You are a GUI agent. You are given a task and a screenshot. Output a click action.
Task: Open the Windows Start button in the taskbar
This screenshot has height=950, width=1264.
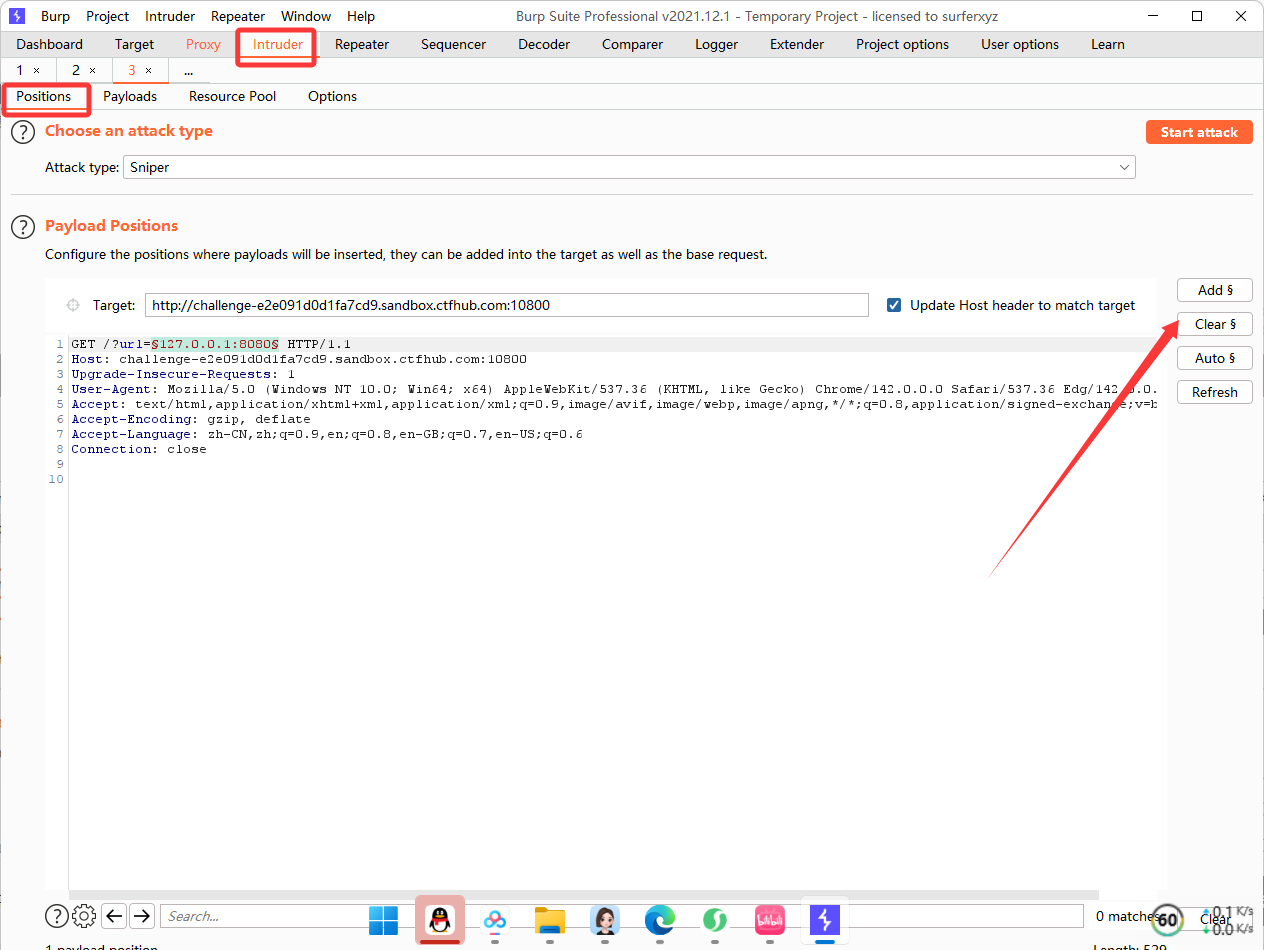pos(383,920)
